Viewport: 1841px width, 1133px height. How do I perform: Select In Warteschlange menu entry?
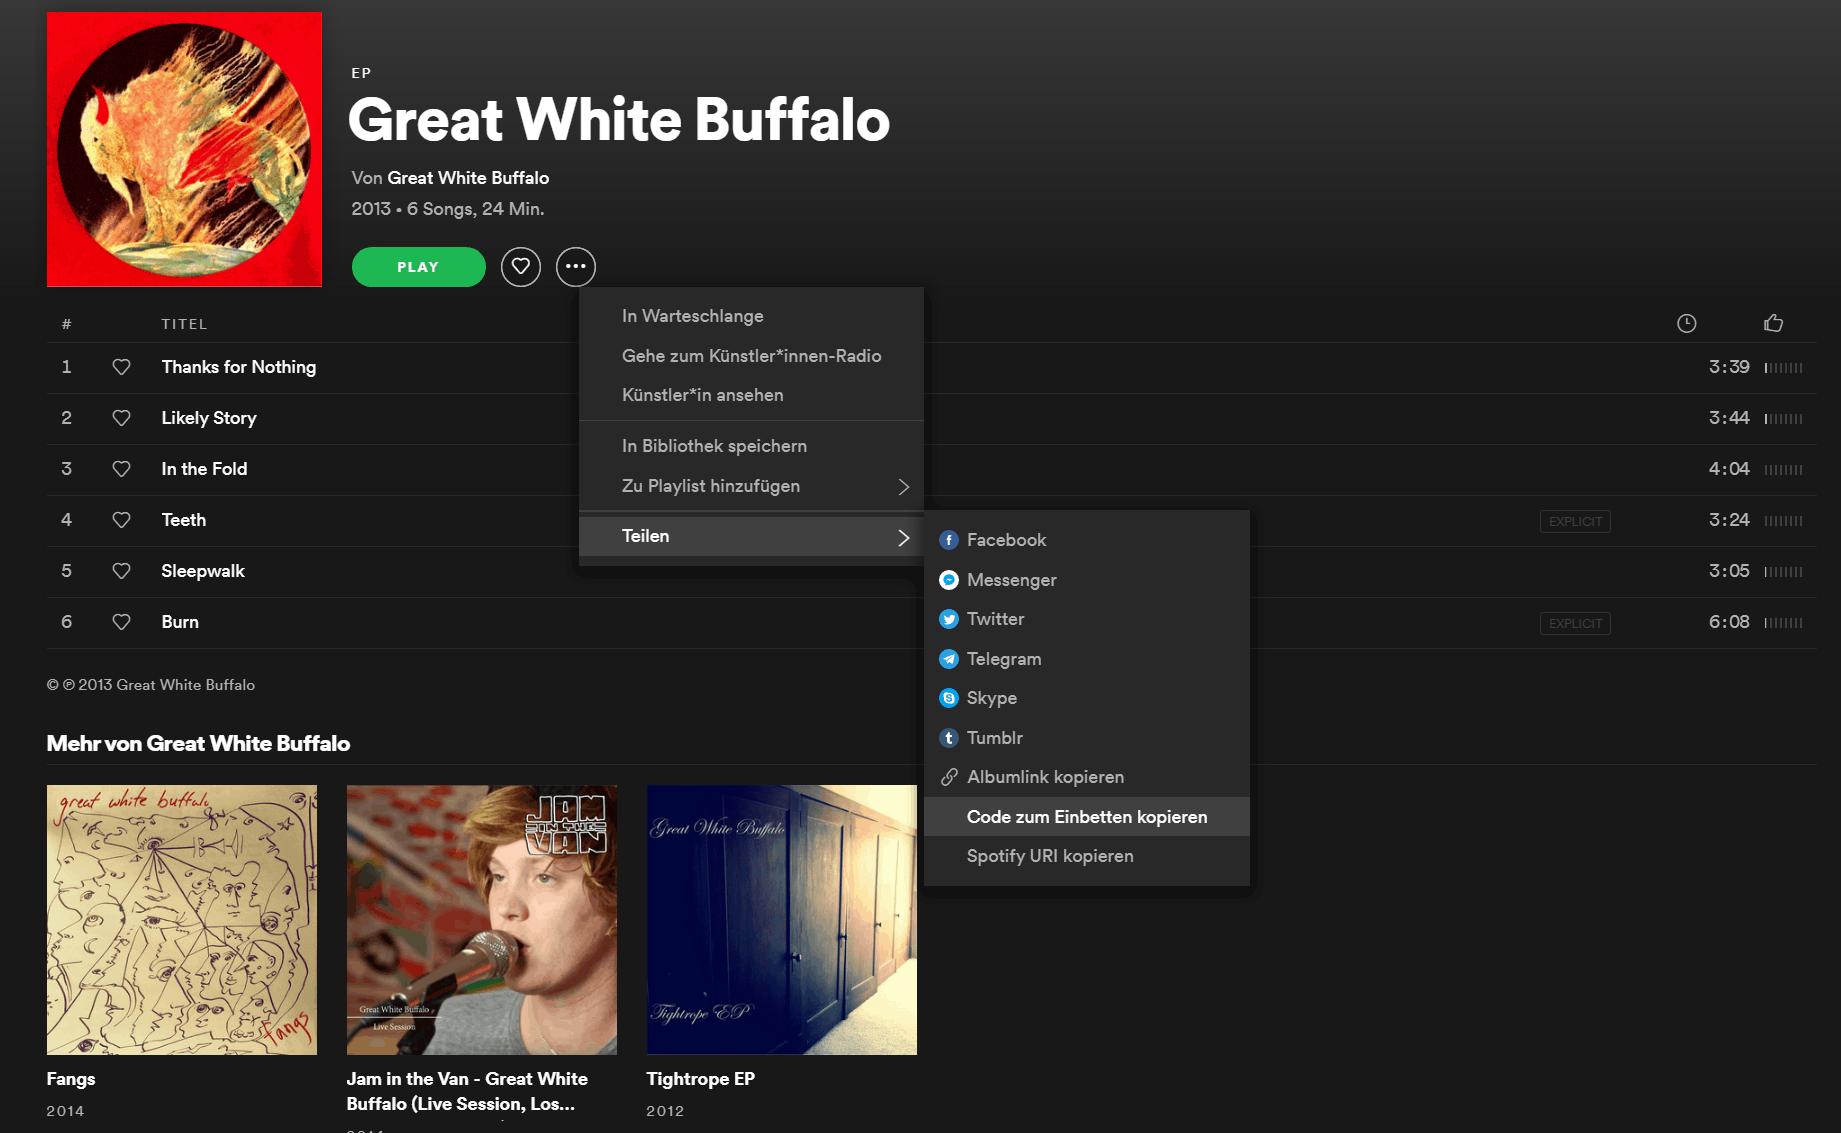[x=751, y=316]
